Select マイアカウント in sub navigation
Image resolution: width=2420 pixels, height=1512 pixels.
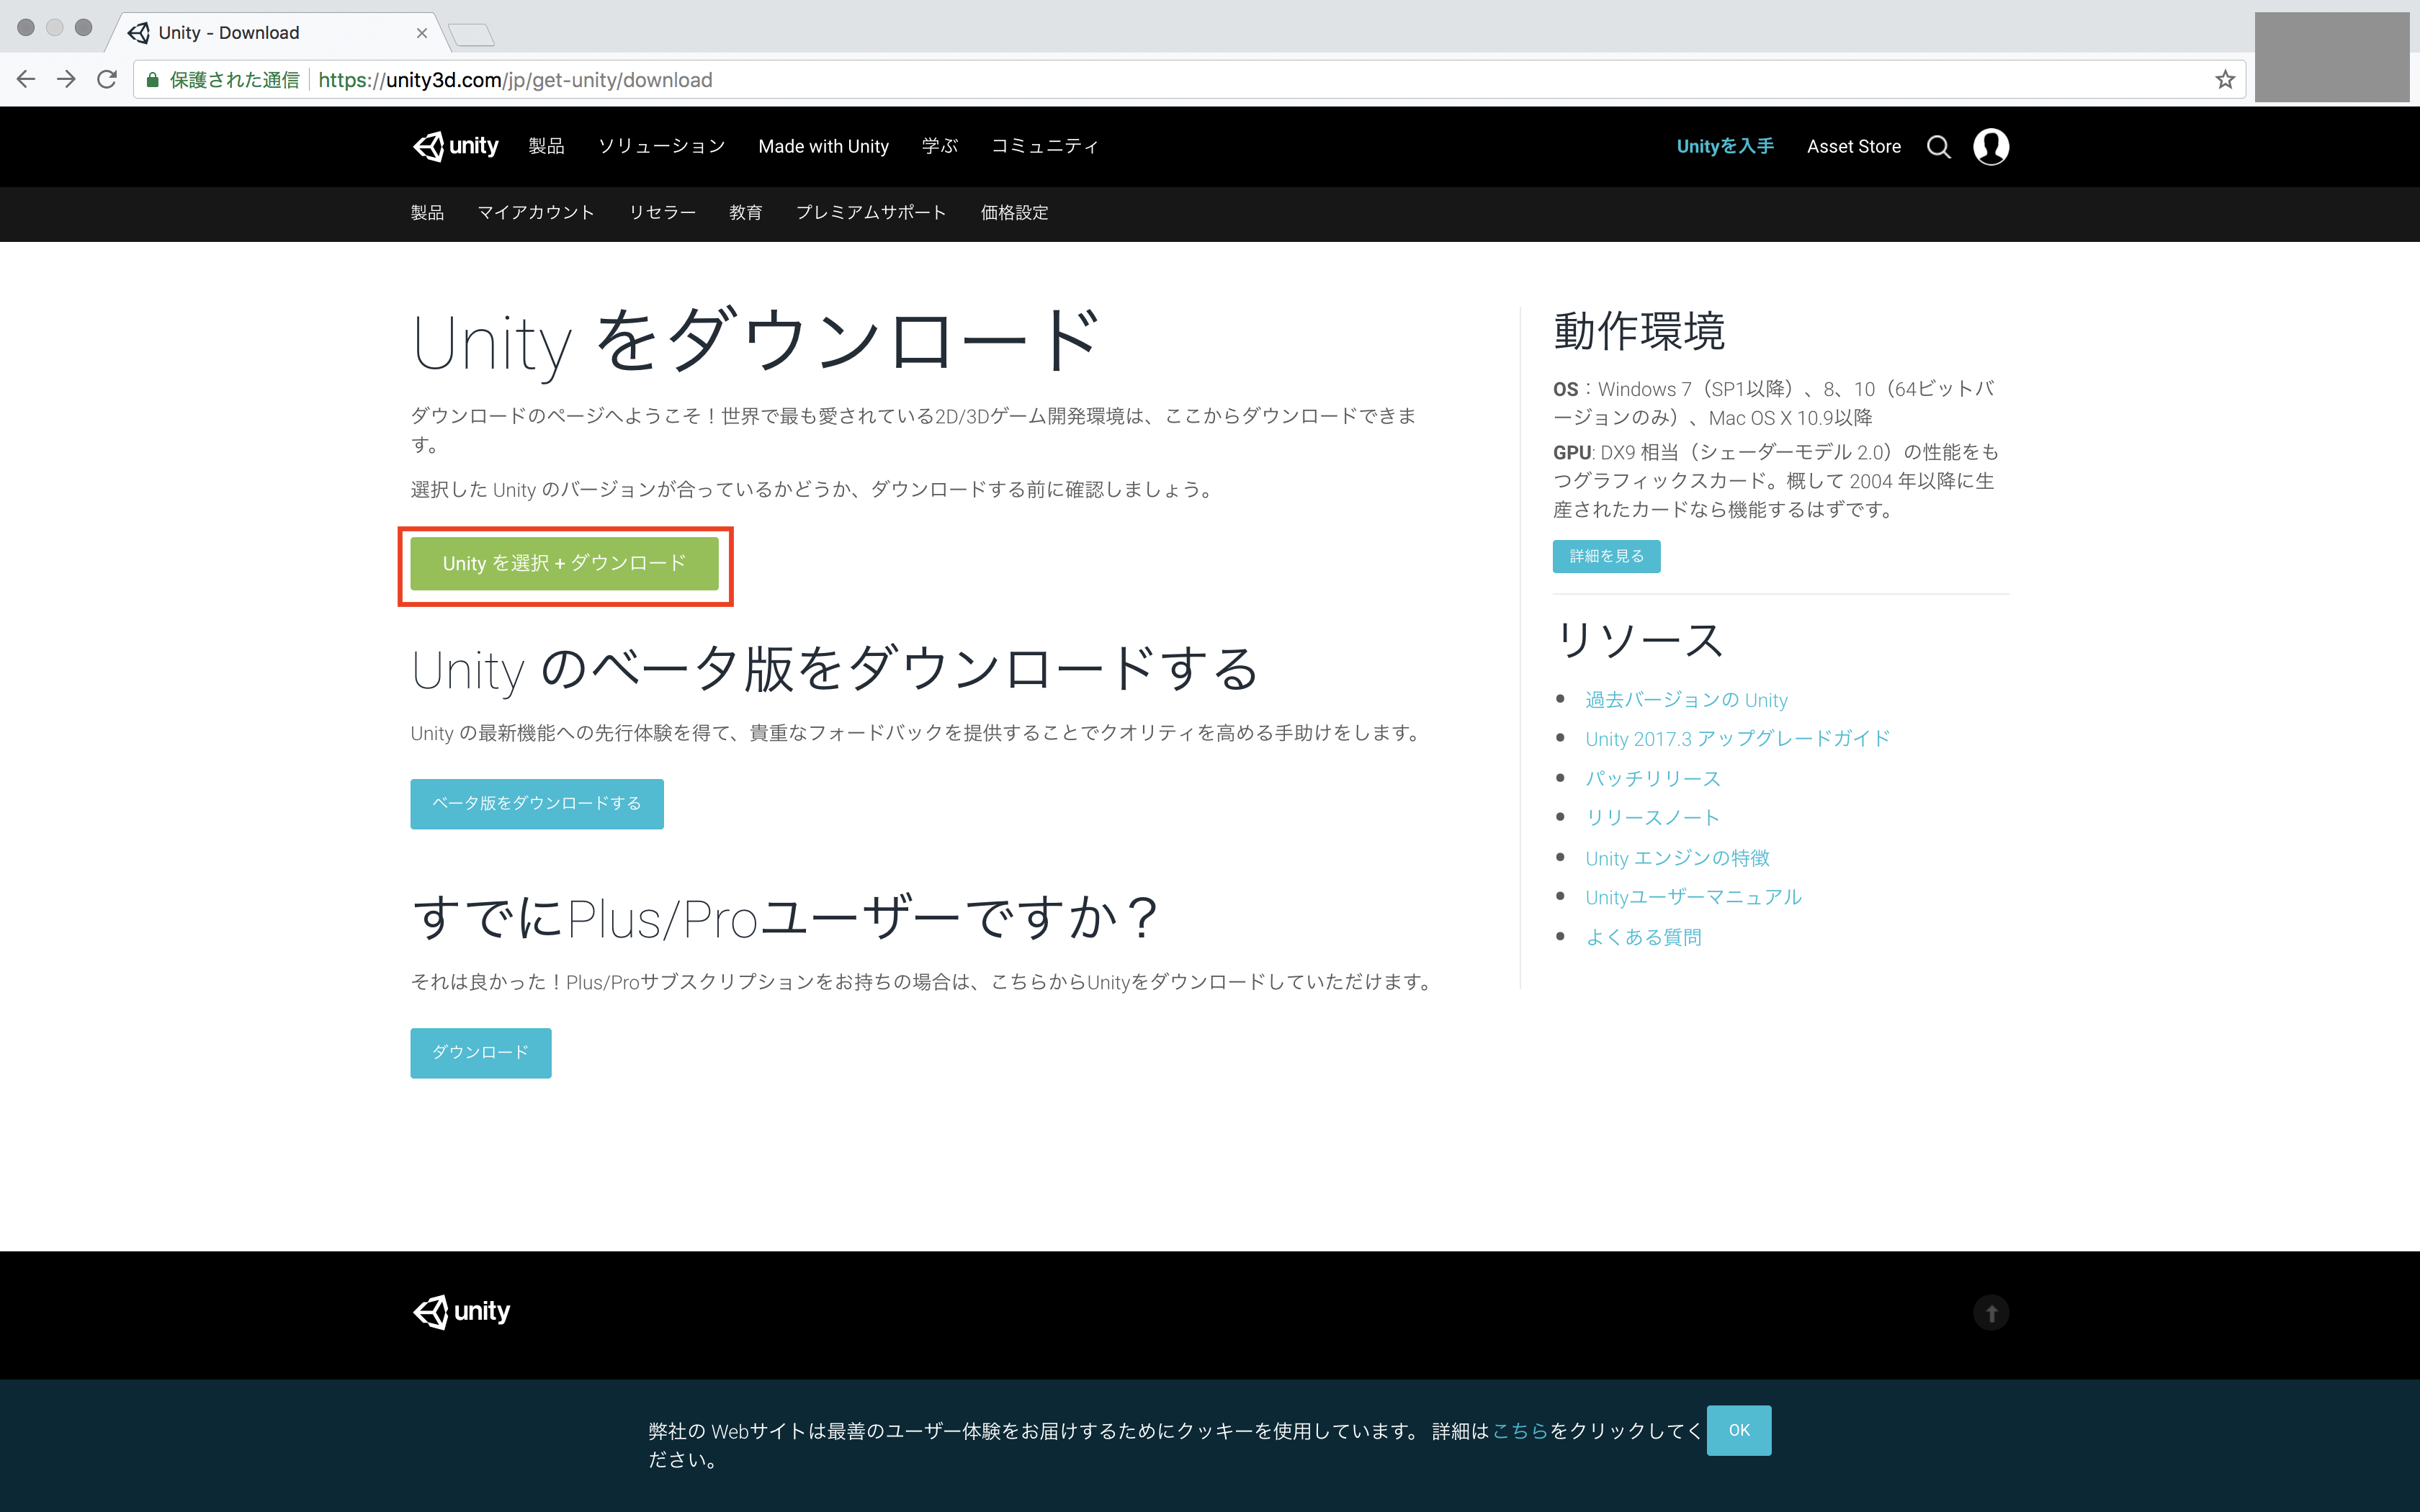coord(536,212)
